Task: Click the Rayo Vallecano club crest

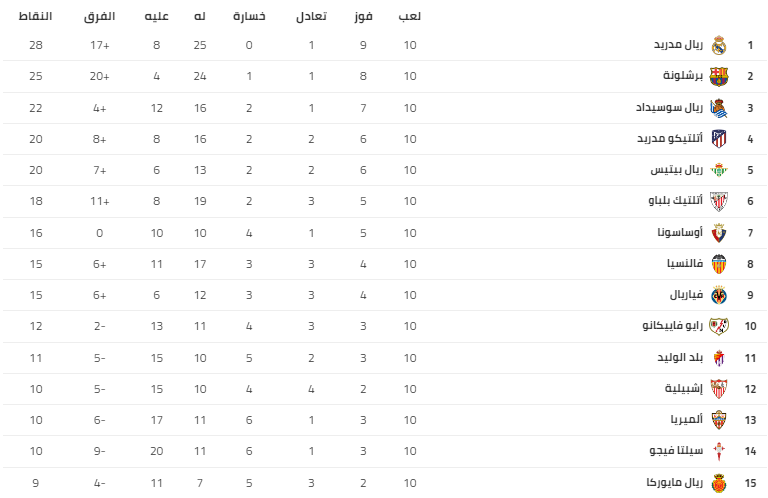Action: (x=718, y=326)
